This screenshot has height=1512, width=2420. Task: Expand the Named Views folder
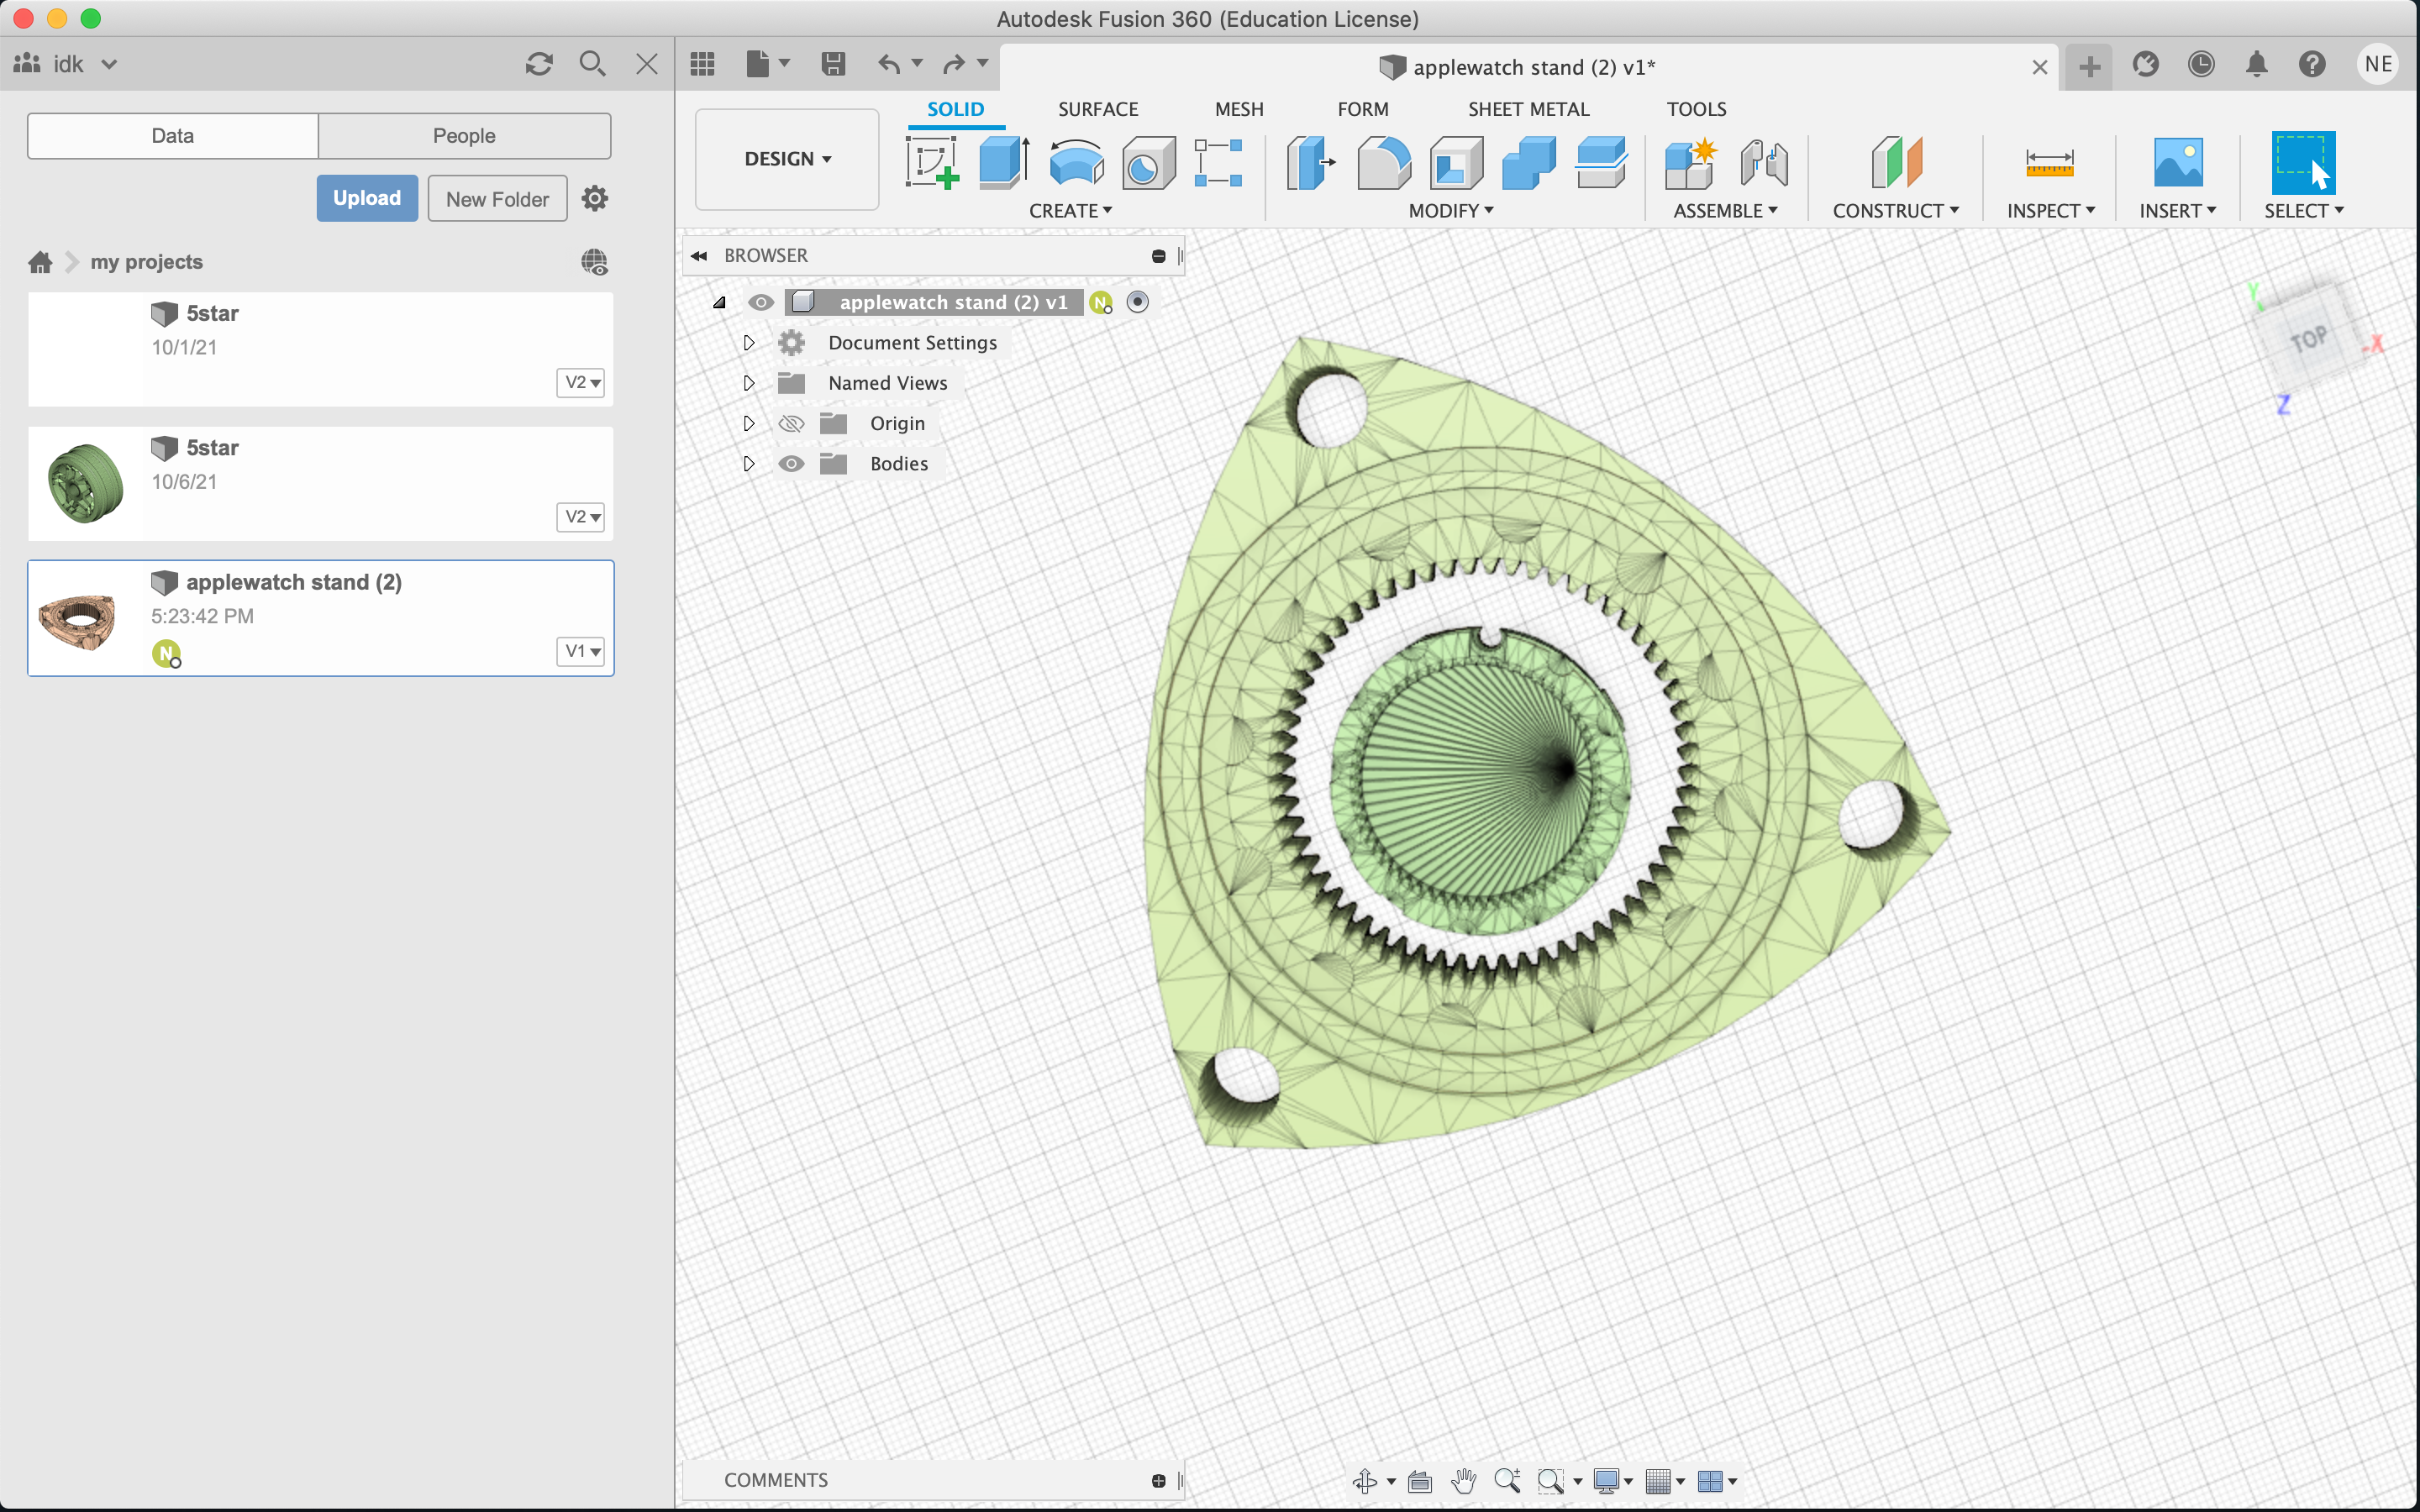click(750, 381)
